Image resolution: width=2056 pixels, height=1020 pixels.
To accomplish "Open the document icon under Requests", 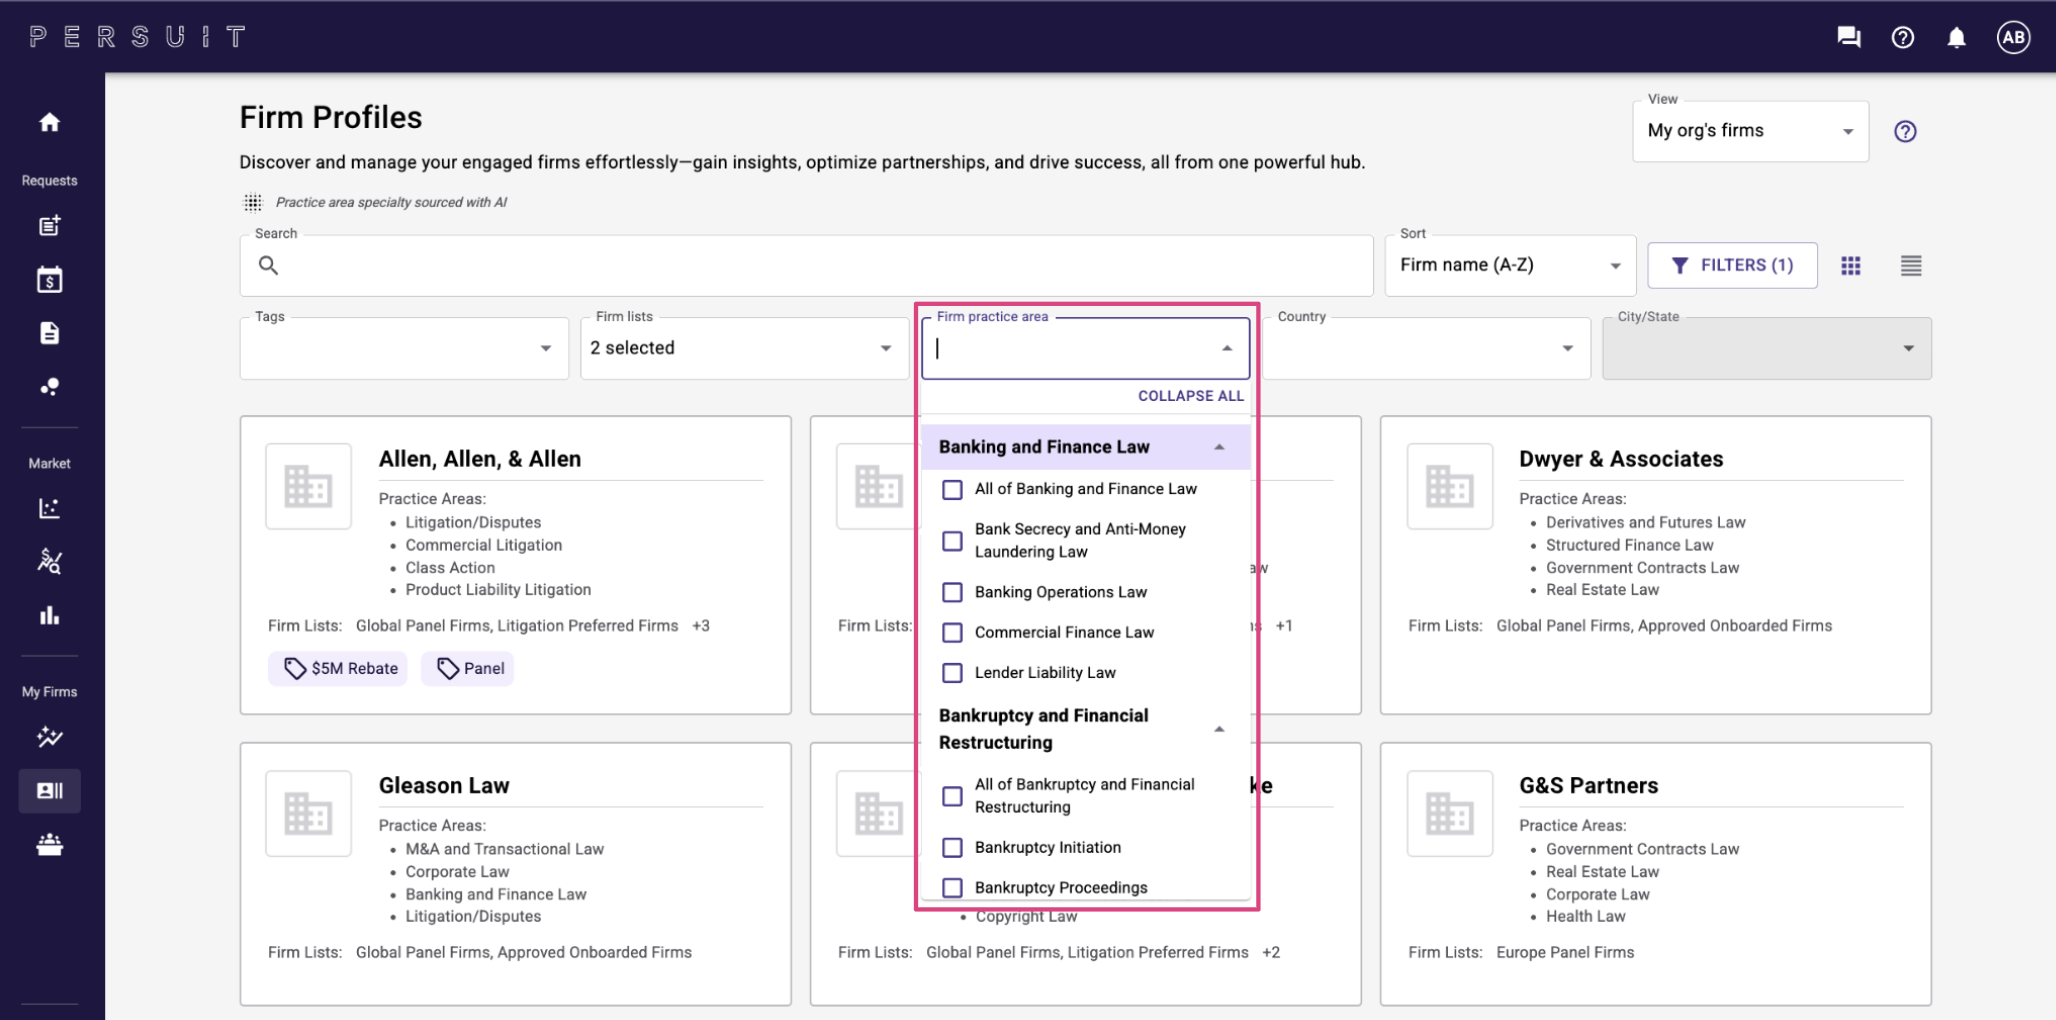I will (x=49, y=333).
